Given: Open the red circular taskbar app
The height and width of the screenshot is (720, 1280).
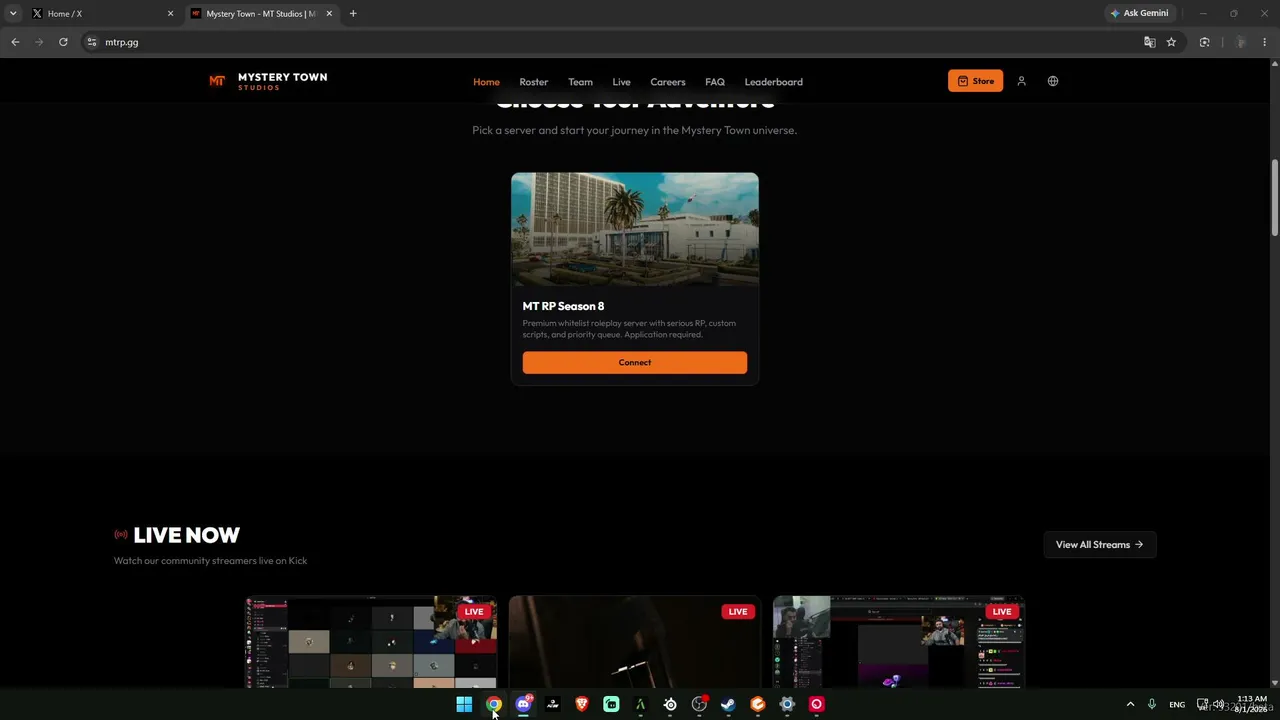Looking at the screenshot, I should point(817,704).
